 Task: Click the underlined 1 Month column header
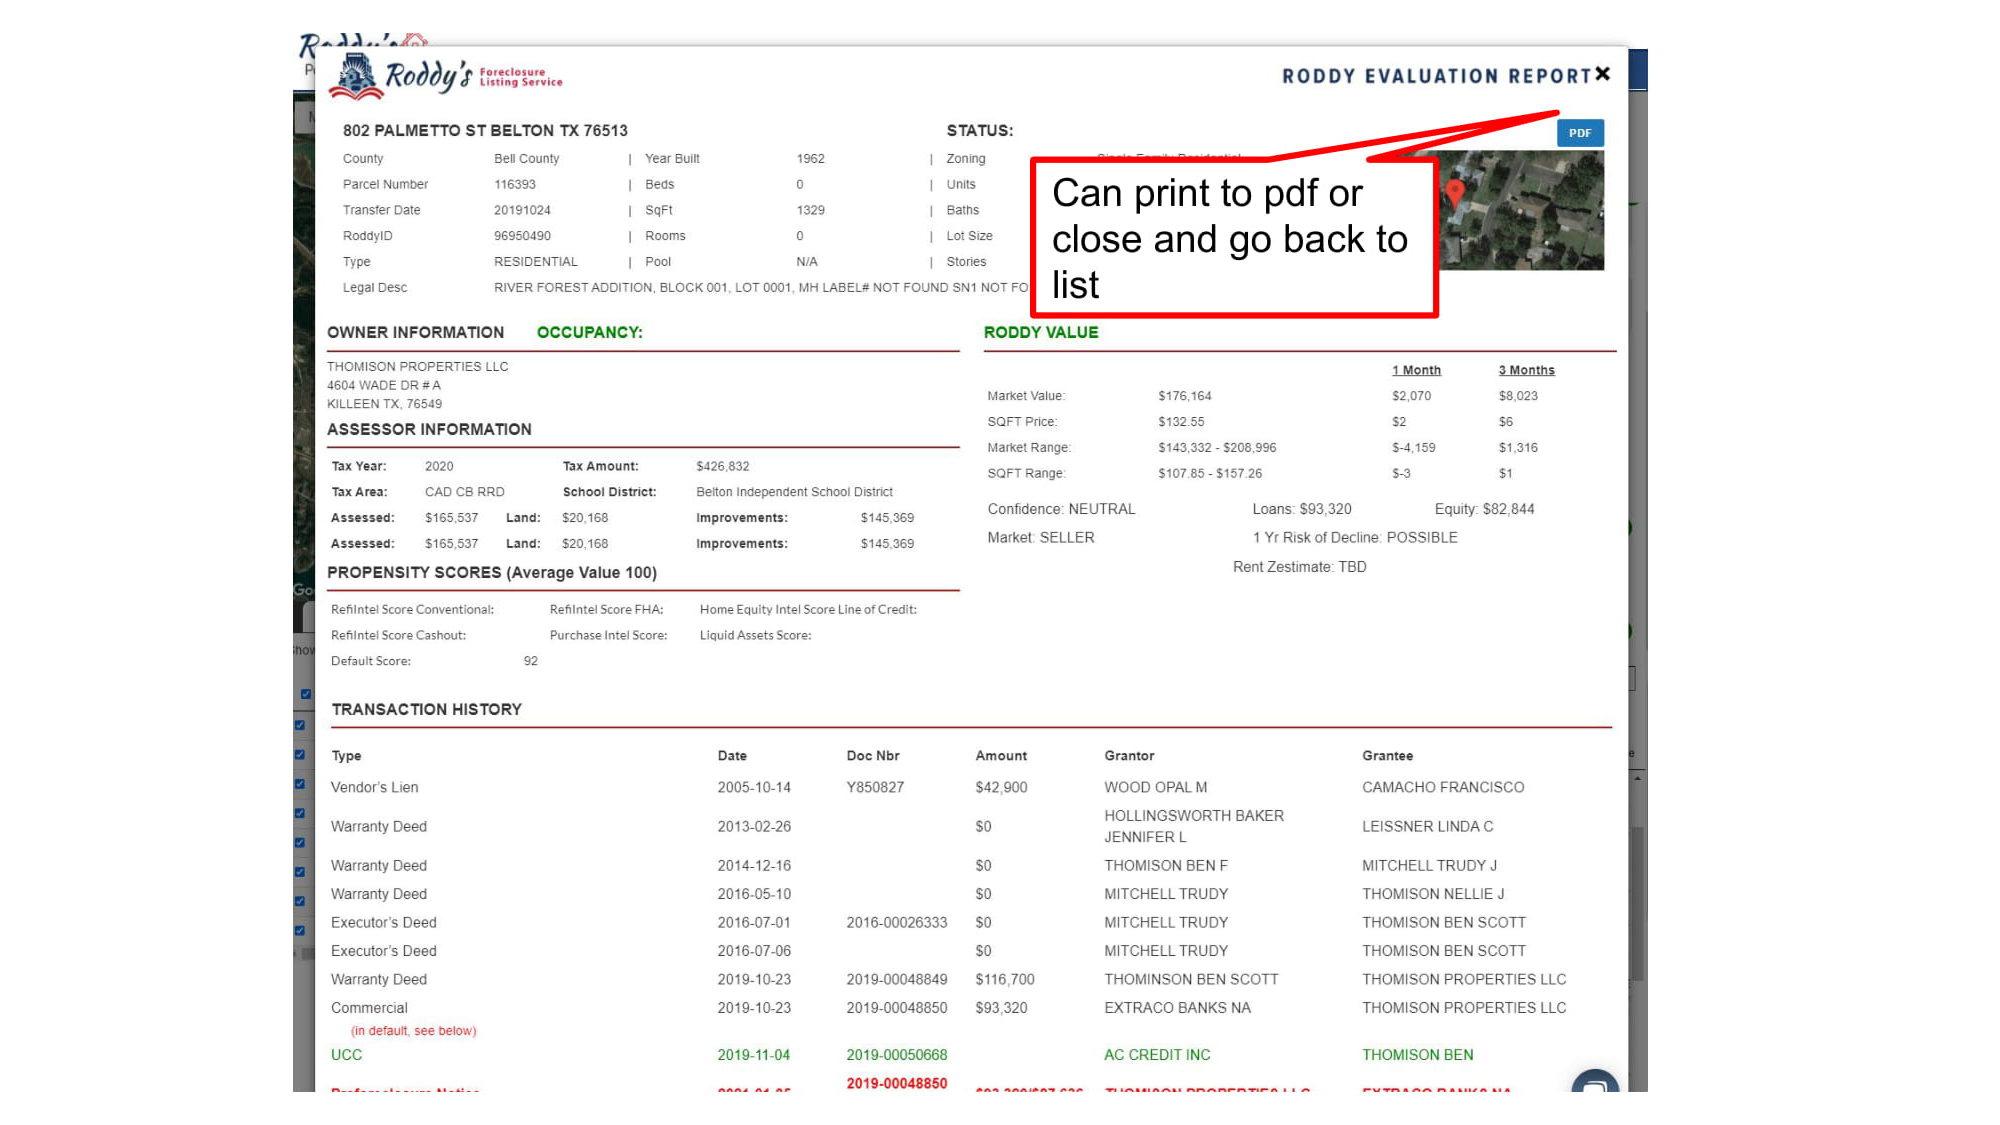(1416, 371)
